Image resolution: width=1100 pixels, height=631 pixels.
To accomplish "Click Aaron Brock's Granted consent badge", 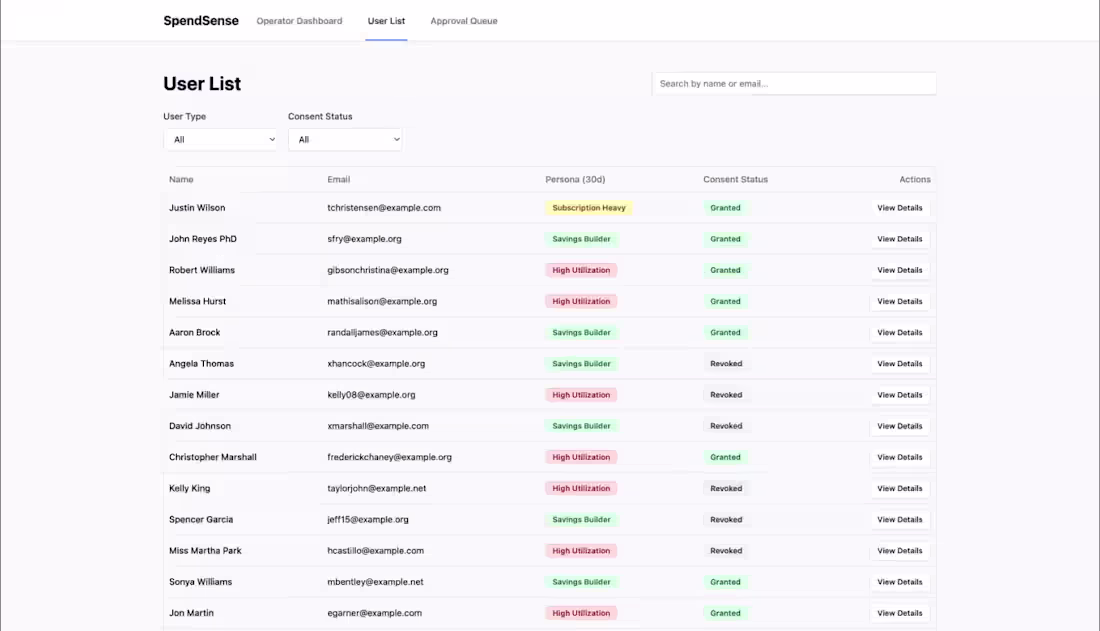I will pos(726,333).
